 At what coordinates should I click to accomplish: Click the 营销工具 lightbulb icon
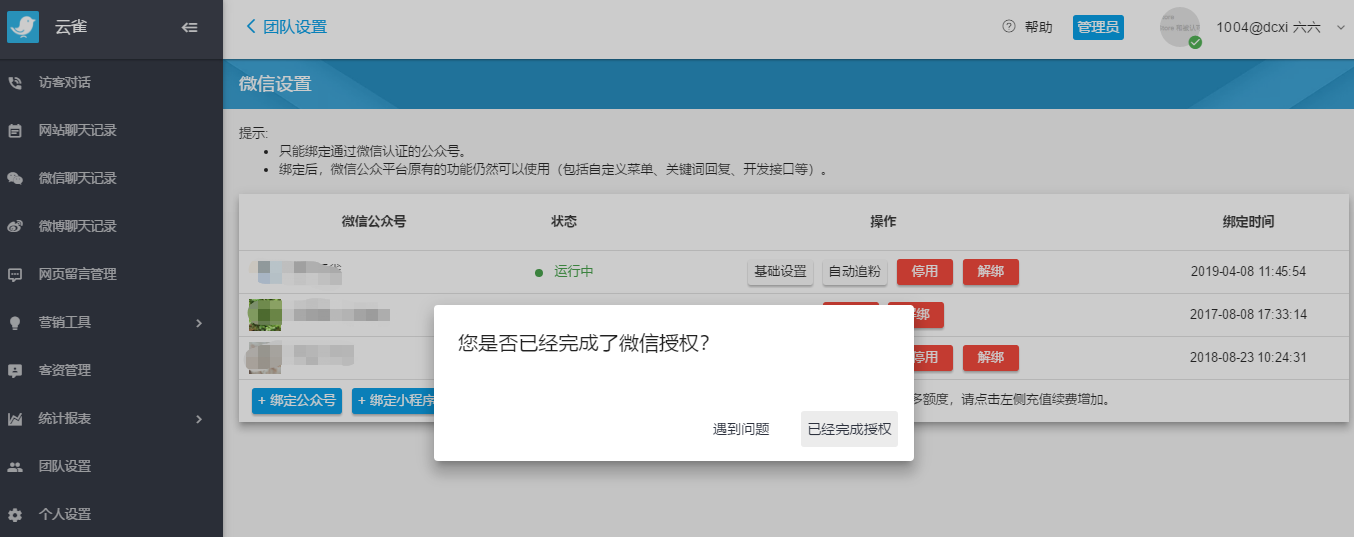[x=15, y=322]
